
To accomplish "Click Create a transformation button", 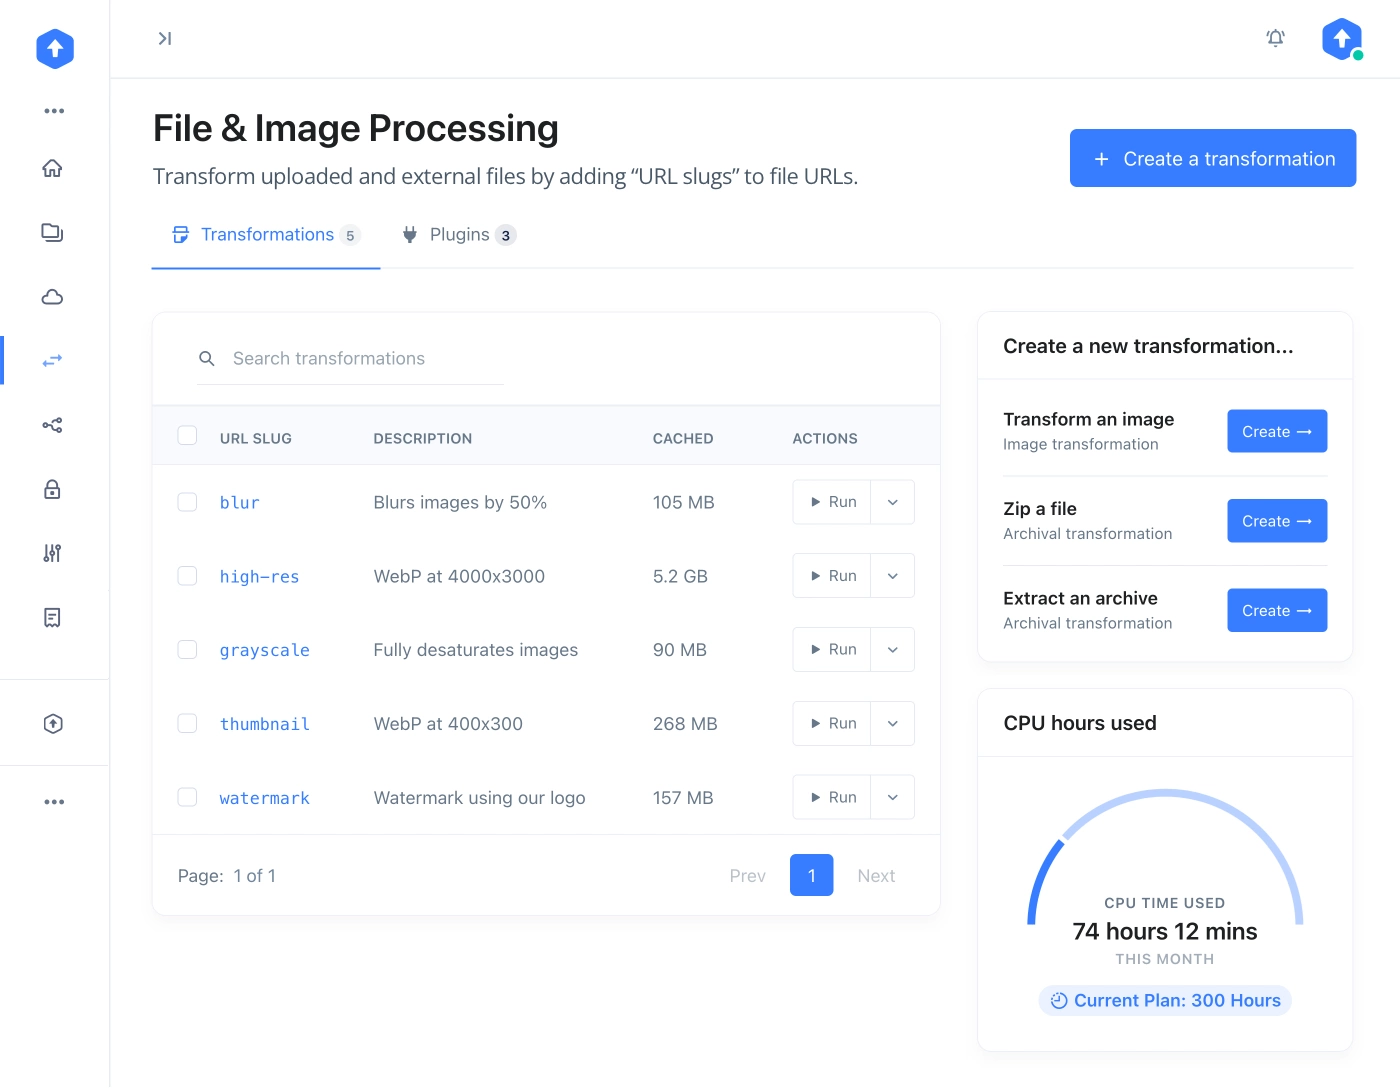I will [1212, 159].
